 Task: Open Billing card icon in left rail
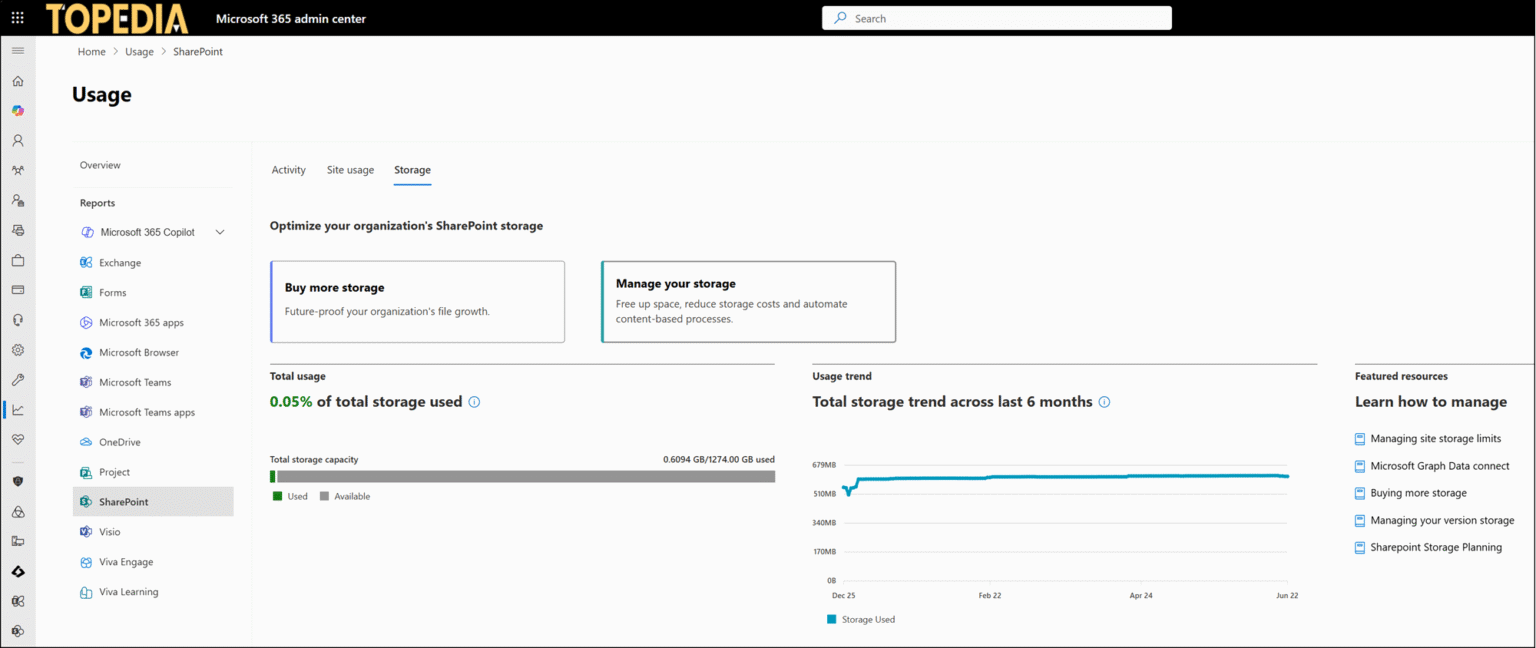tap(17, 290)
